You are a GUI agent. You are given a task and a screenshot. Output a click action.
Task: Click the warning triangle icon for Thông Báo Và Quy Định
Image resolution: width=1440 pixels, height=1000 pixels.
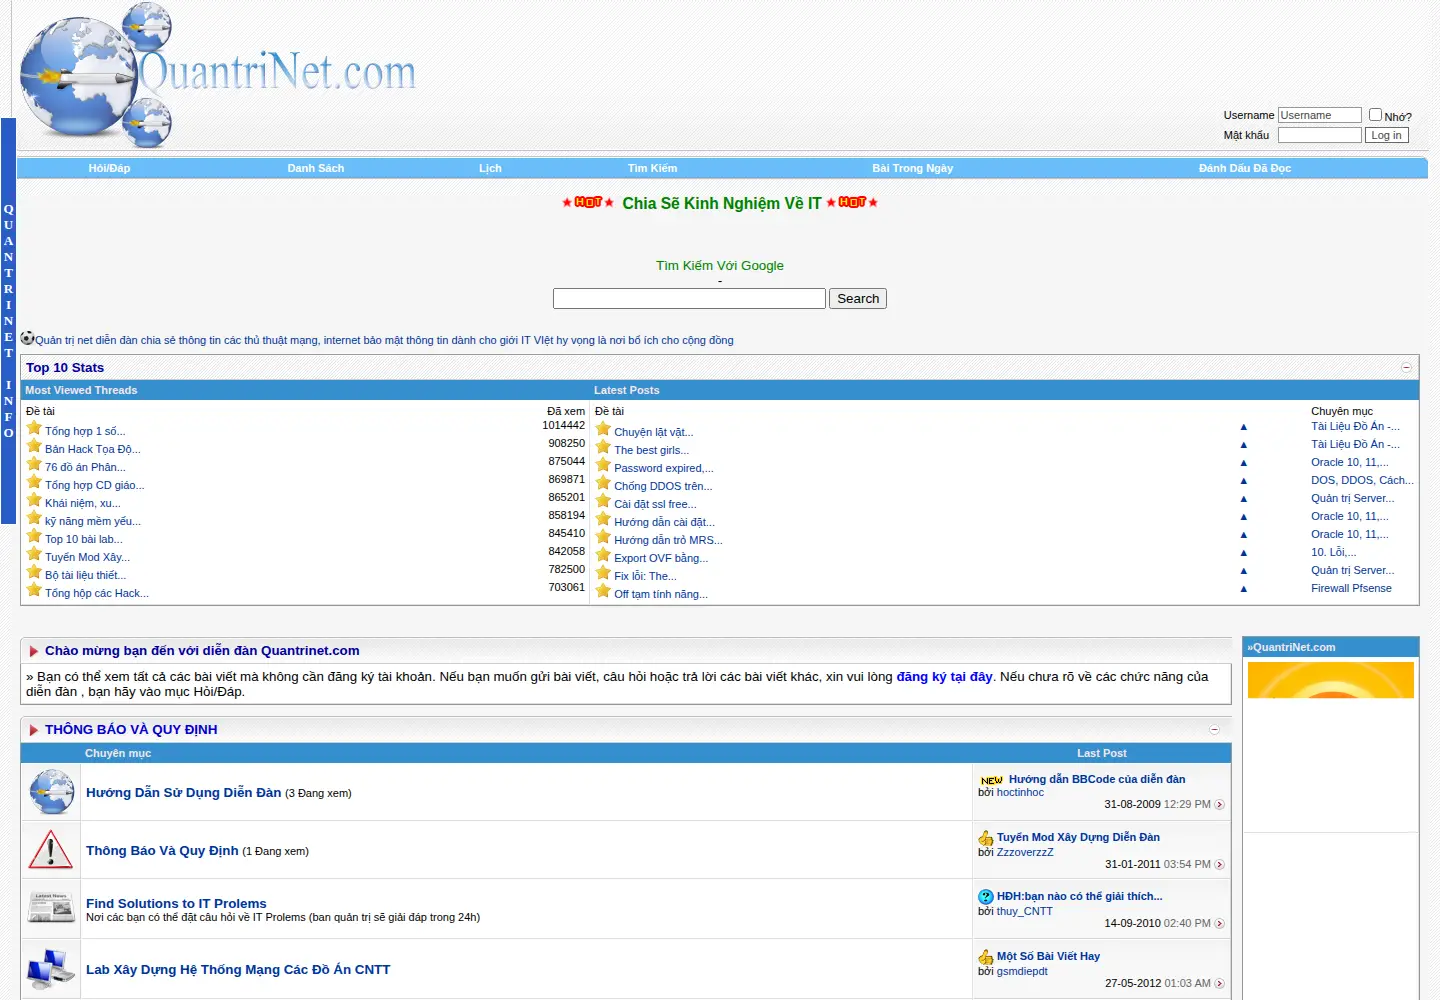(x=51, y=850)
